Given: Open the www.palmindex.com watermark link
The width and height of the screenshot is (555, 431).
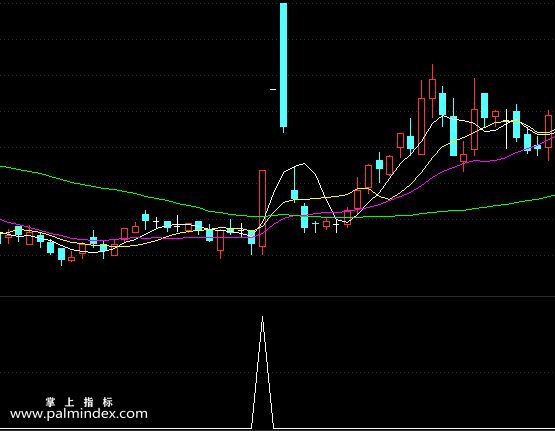Looking at the screenshot, I should click(79, 414).
